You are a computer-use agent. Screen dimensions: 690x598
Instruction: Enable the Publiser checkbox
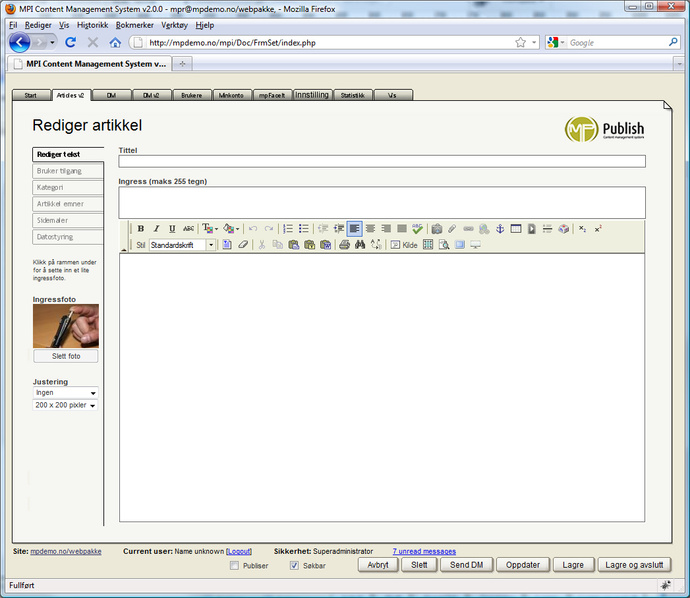tap(235, 565)
